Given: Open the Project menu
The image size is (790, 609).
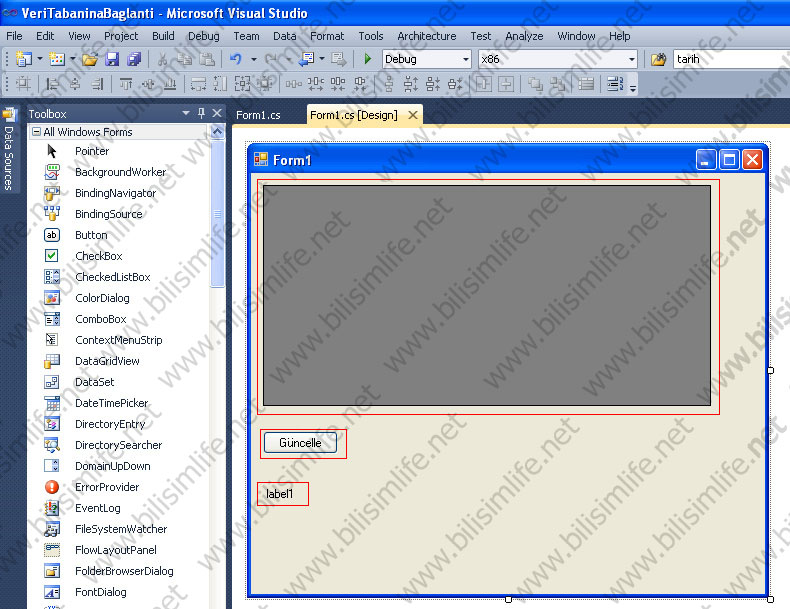Looking at the screenshot, I should tap(121, 36).
